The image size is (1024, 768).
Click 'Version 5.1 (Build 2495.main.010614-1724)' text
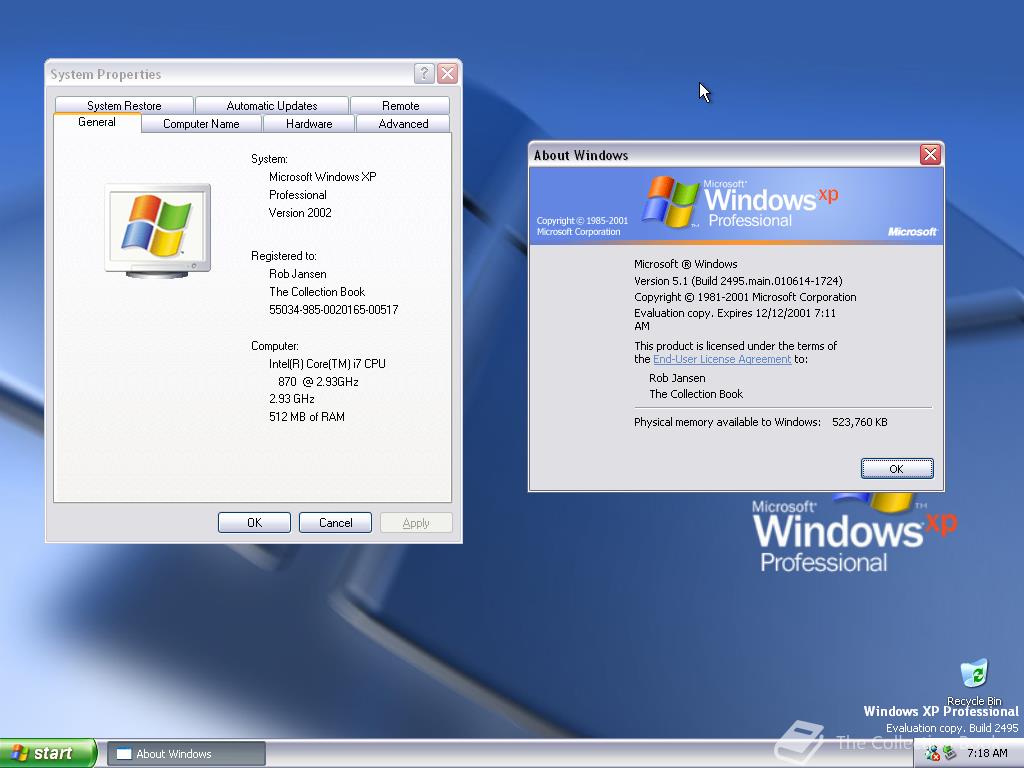[x=738, y=281]
